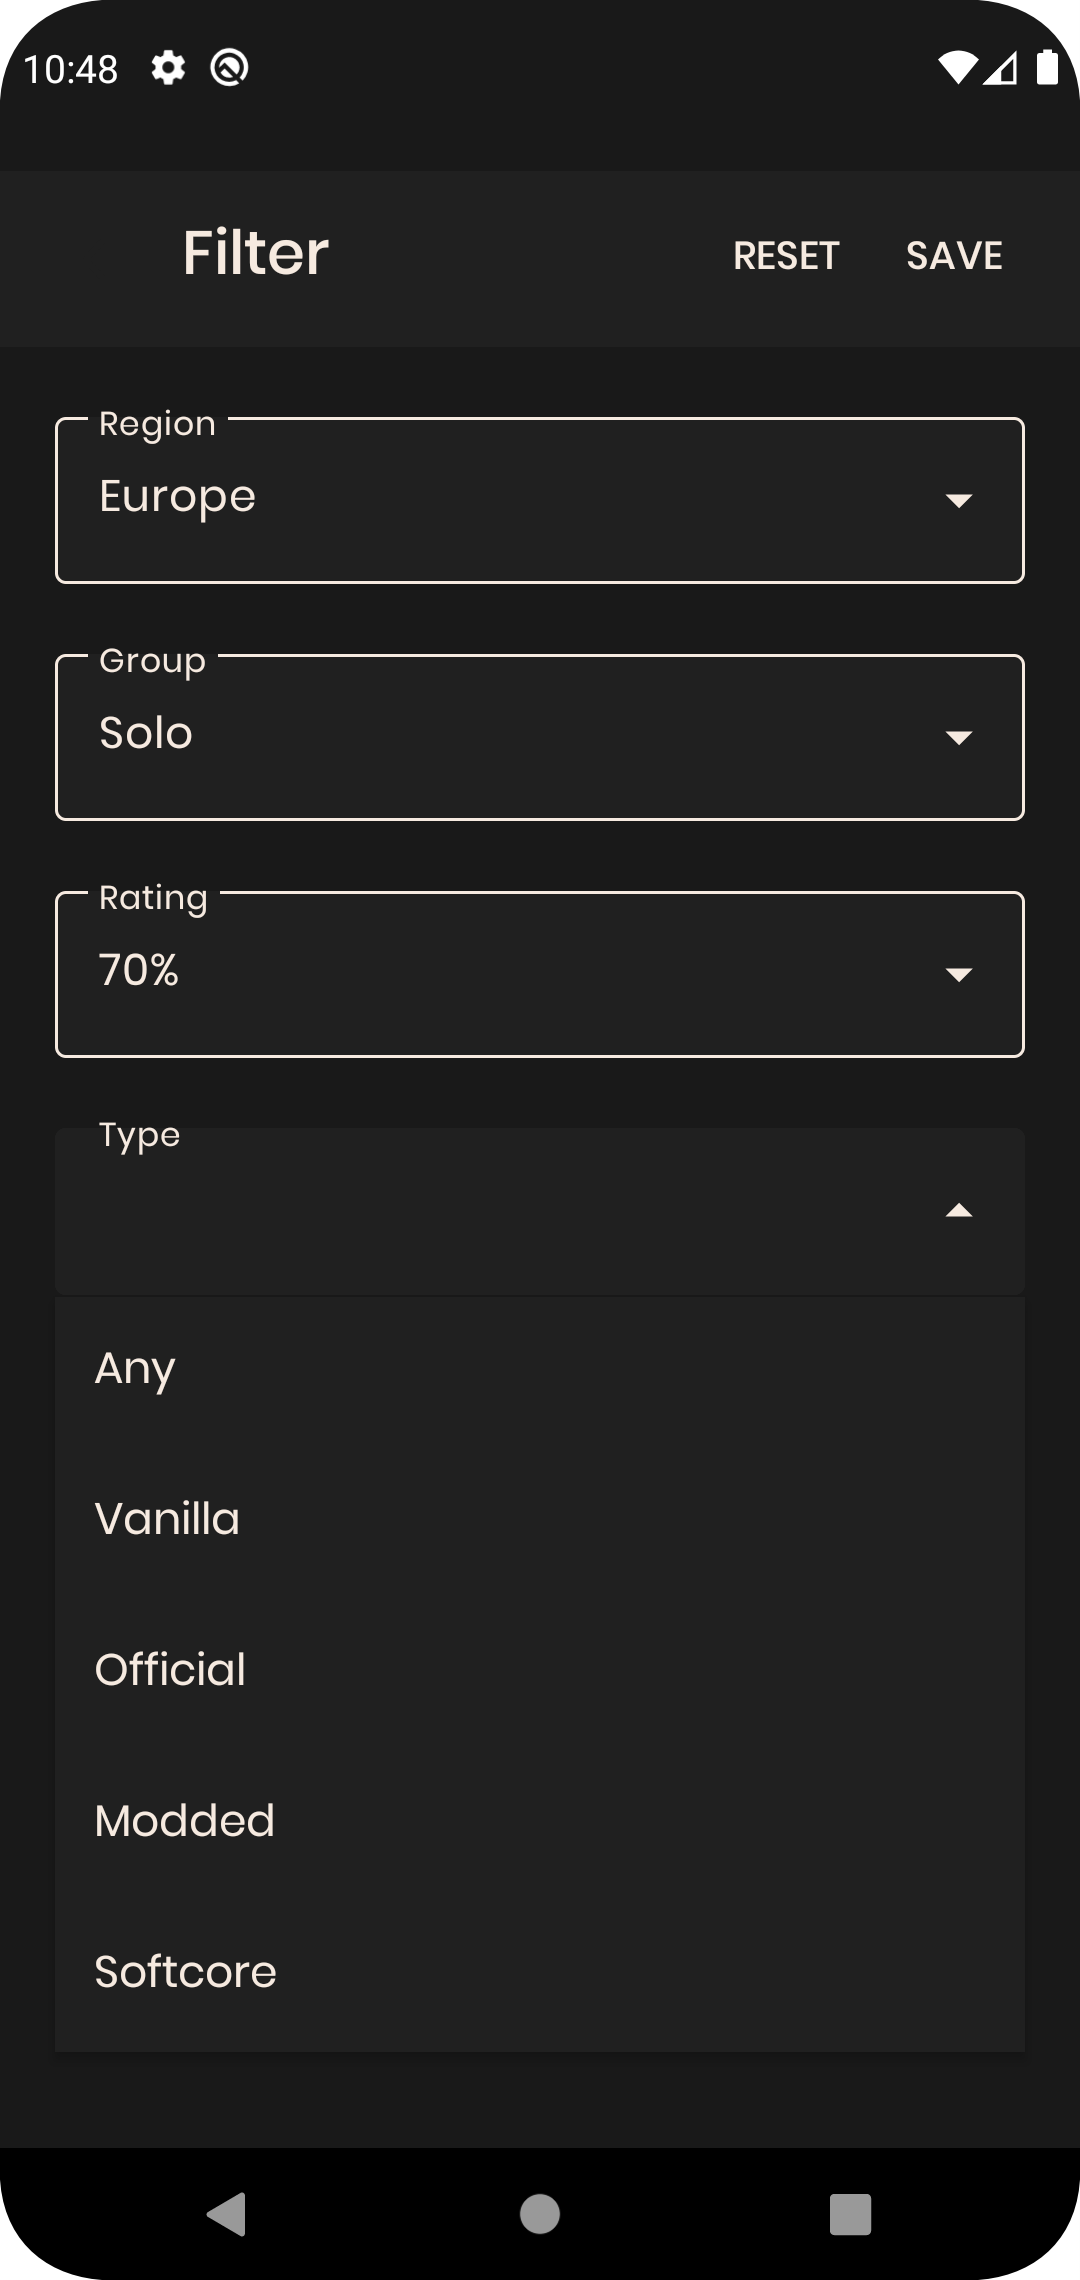
Task: Select Any from Type list
Action: (x=540, y=1368)
